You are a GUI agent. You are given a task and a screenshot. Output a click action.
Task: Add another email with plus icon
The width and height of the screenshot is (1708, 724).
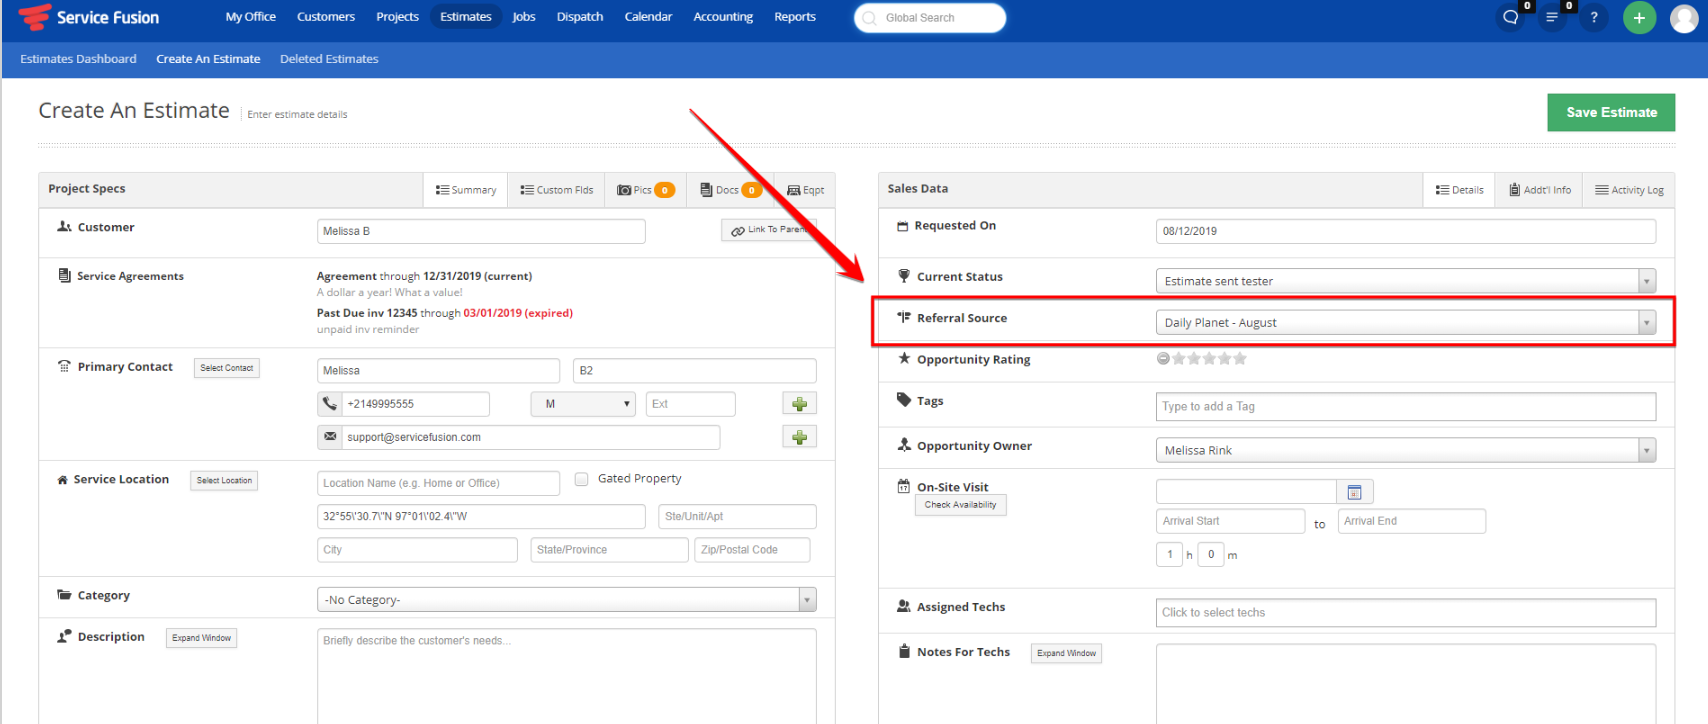[799, 437]
